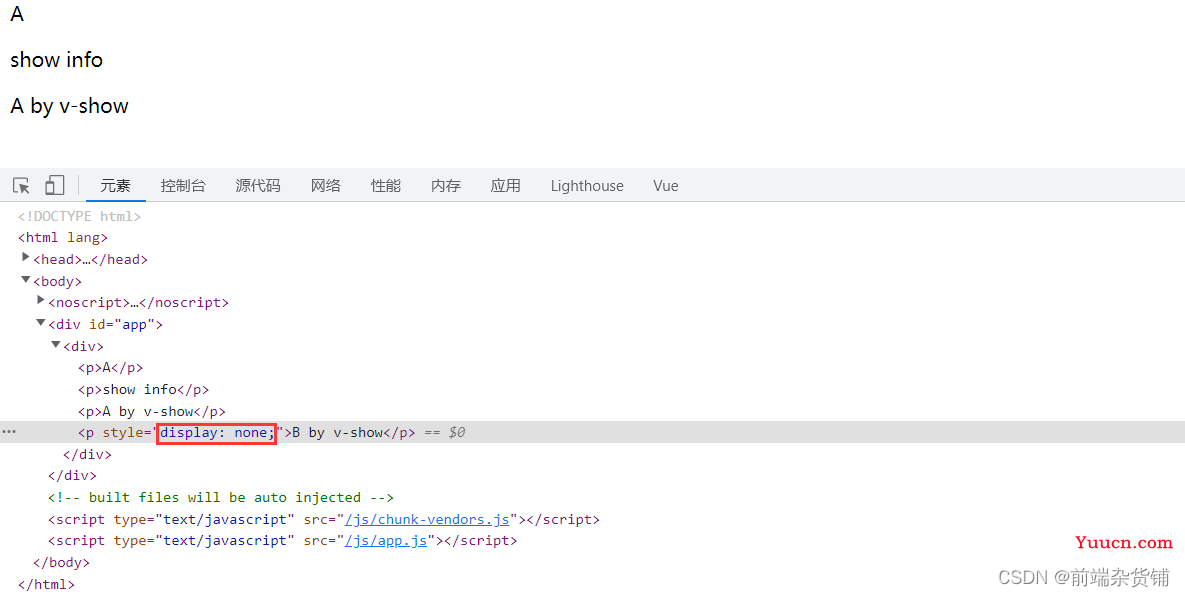Open the 应用 tab
The width and height of the screenshot is (1185, 597).
tap(506, 186)
